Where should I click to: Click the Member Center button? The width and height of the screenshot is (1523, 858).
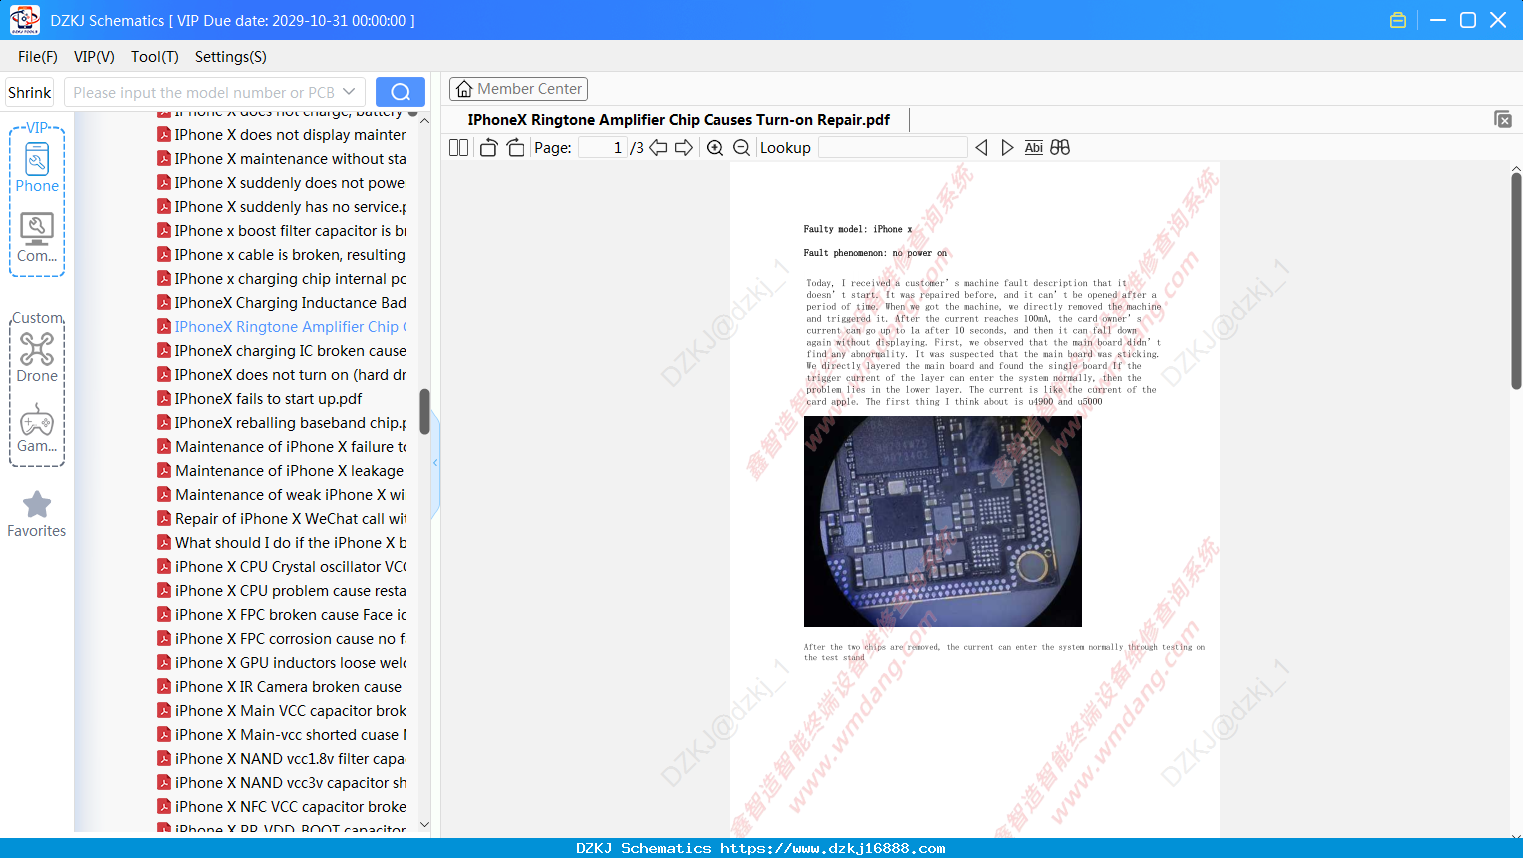coord(518,89)
